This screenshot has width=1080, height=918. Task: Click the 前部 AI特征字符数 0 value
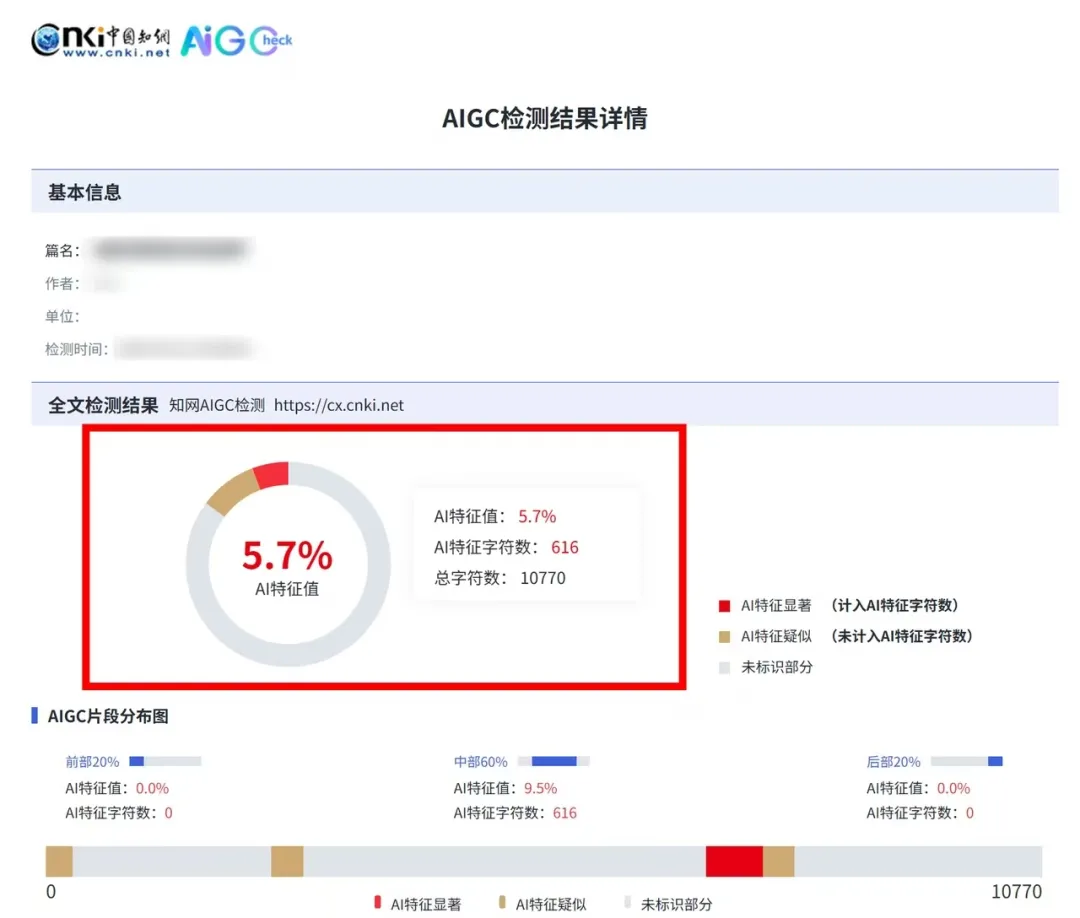pyautogui.click(x=169, y=813)
